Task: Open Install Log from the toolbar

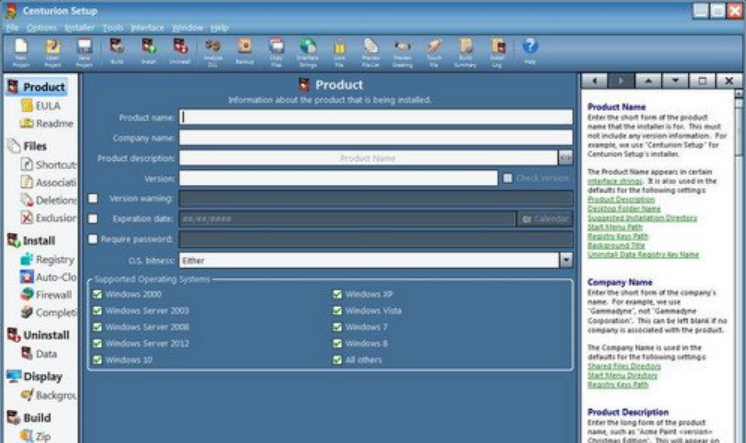Action: (x=497, y=52)
